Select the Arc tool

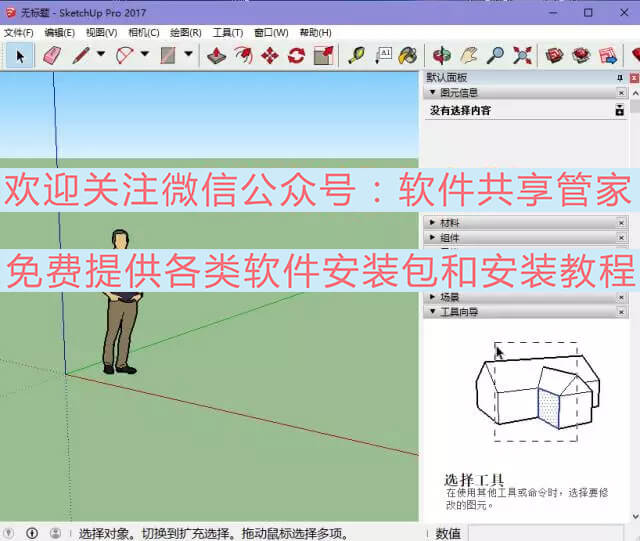pyautogui.click(x=124, y=55)
